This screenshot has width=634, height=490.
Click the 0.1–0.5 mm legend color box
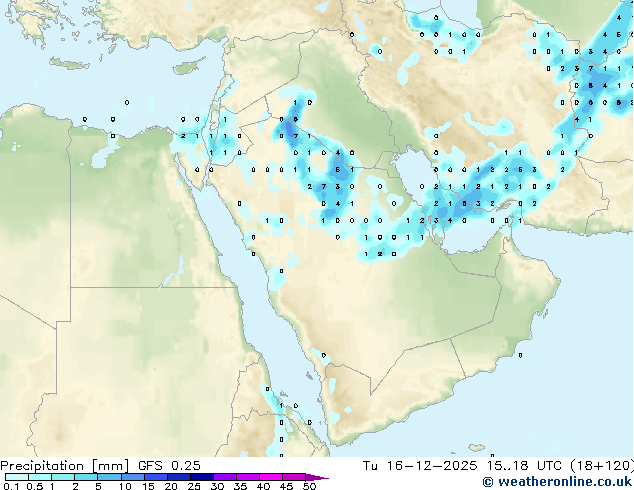click(17, 477)
